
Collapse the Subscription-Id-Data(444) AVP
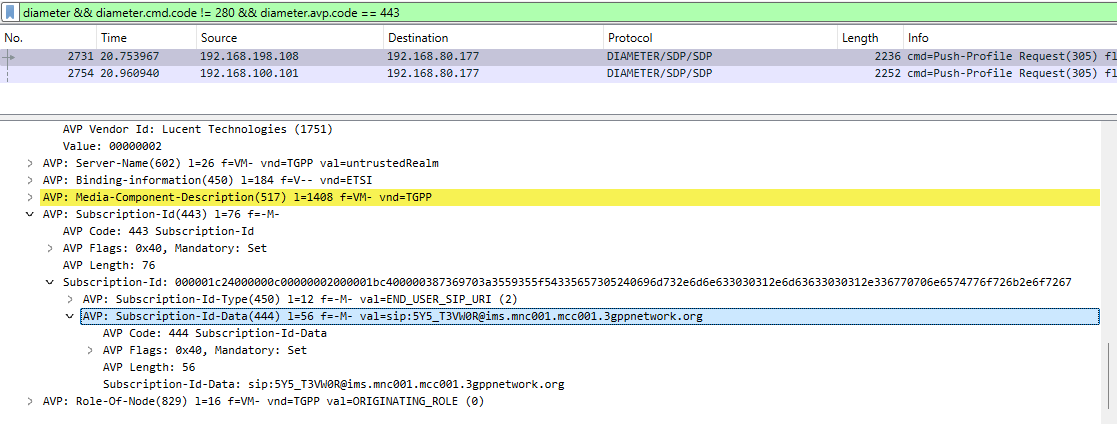click(x=70, y=316)
